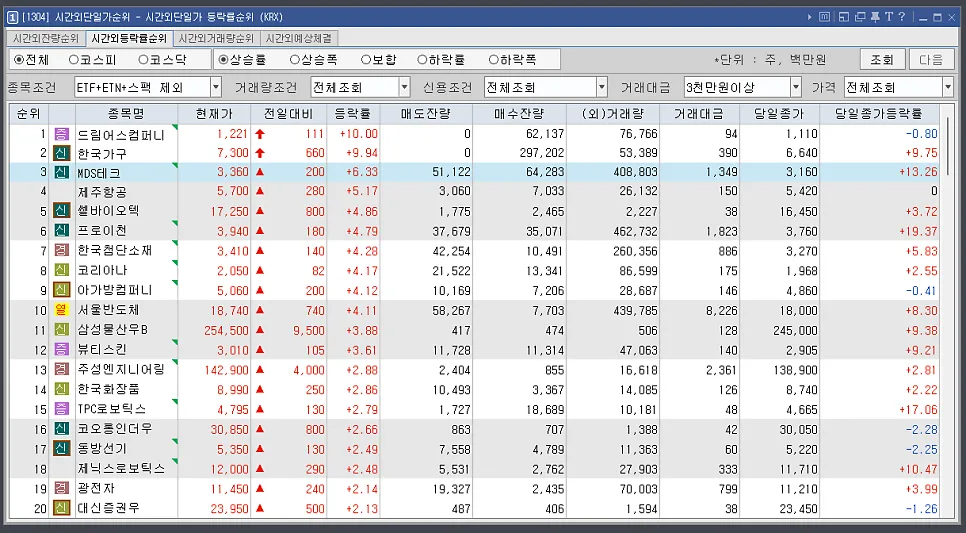This screenshot has height=533, width=966.
Task: Click the 신 badge beside 한국화장품
Action: click(61, 389)
